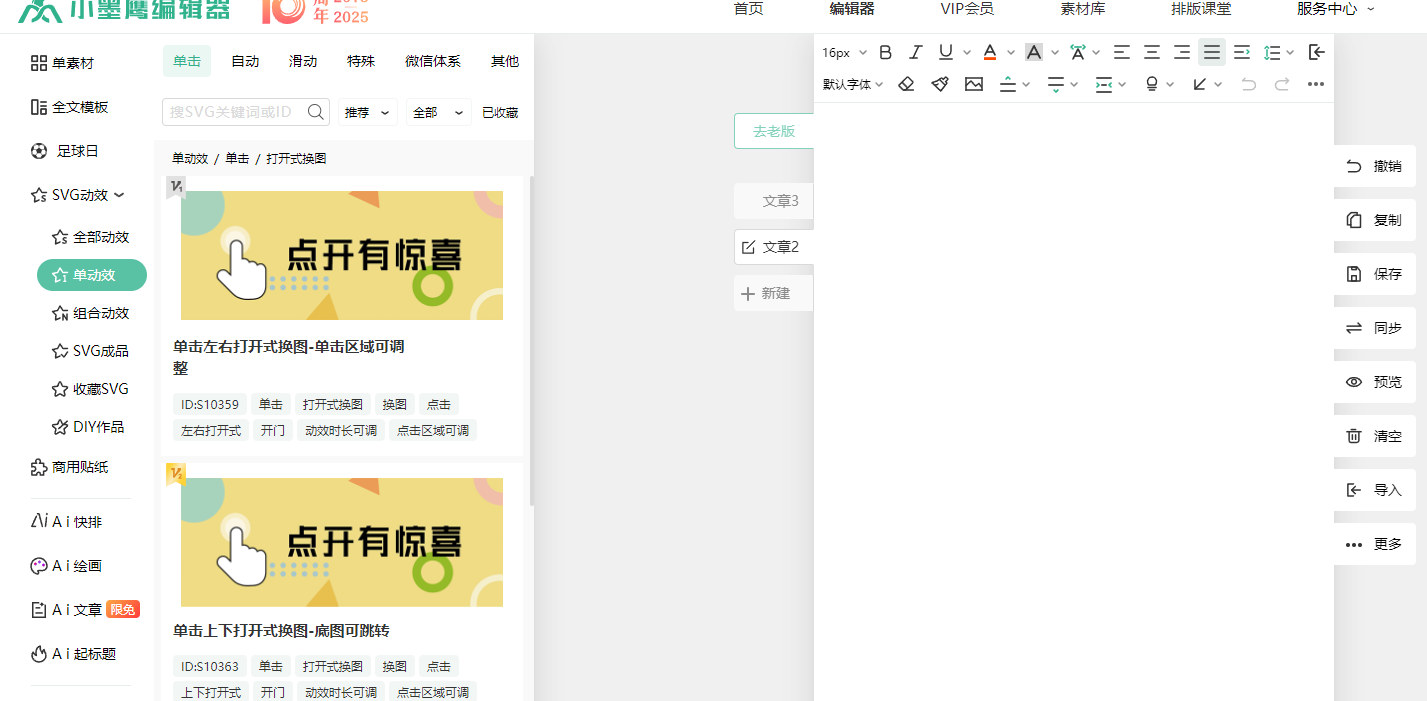The image size is (1427, 701).
Task: Toggle justify alignment button
Action: coord(1212,52)
